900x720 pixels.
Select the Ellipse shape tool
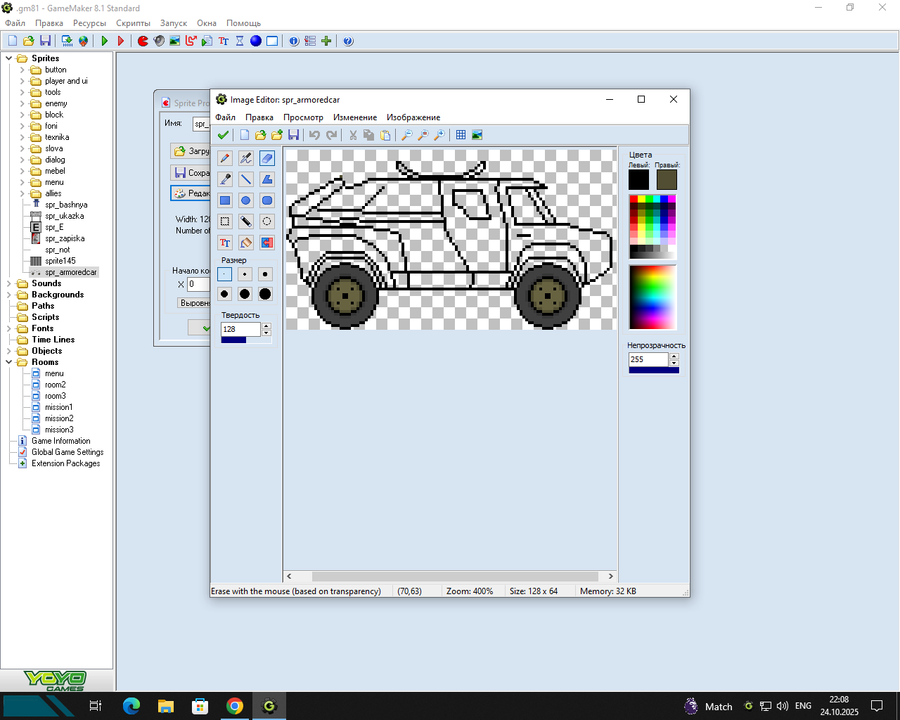pyautogui.click(x=246, y=200)
